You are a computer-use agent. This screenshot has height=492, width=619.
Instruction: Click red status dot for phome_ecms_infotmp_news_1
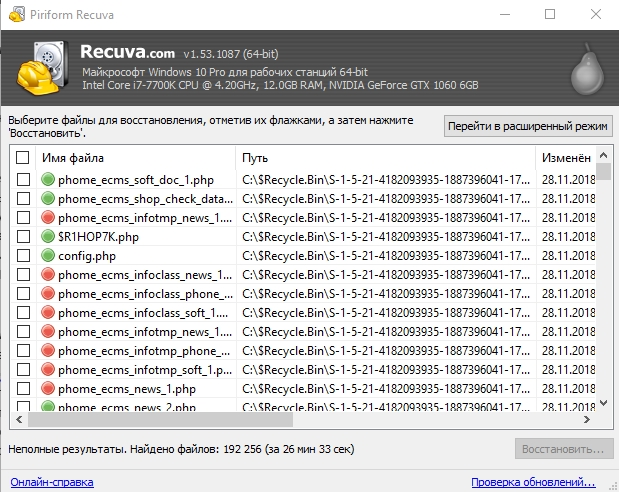click(47, 218)
